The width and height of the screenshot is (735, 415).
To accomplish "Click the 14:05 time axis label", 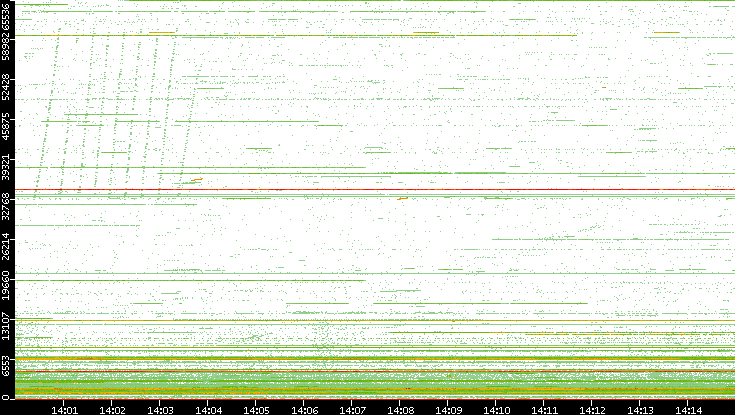I will [x=257, y=408].
